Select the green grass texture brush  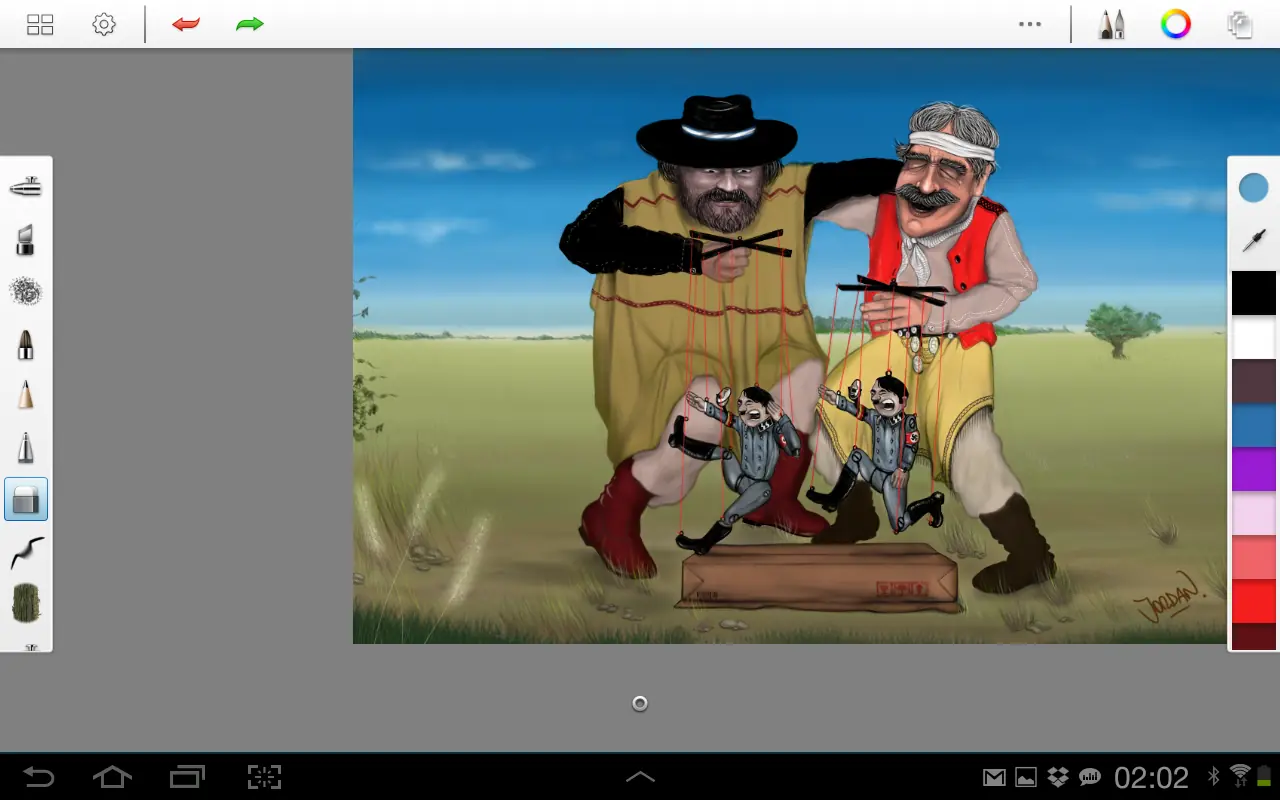(26, 604)
